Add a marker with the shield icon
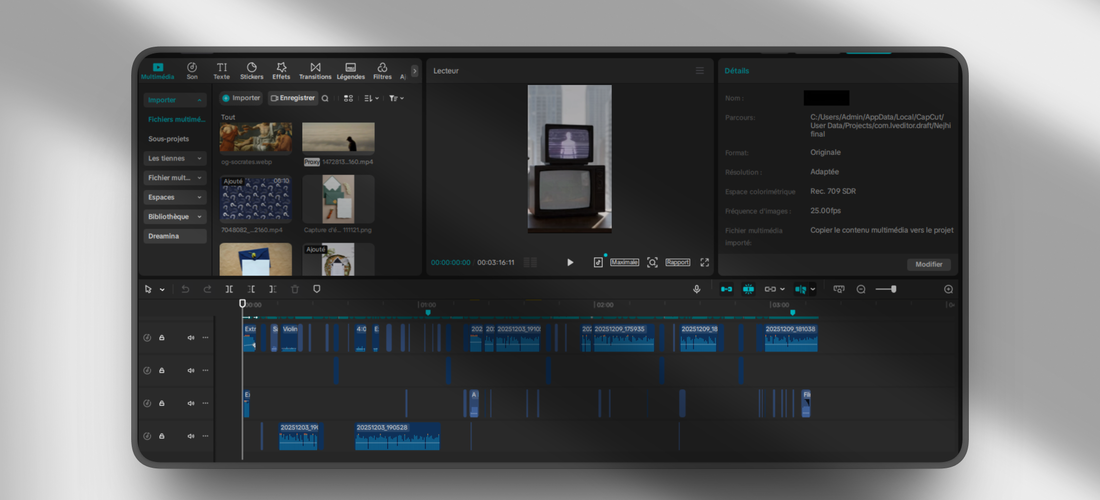Screen dimensions: 1100x500 (316, 289)
